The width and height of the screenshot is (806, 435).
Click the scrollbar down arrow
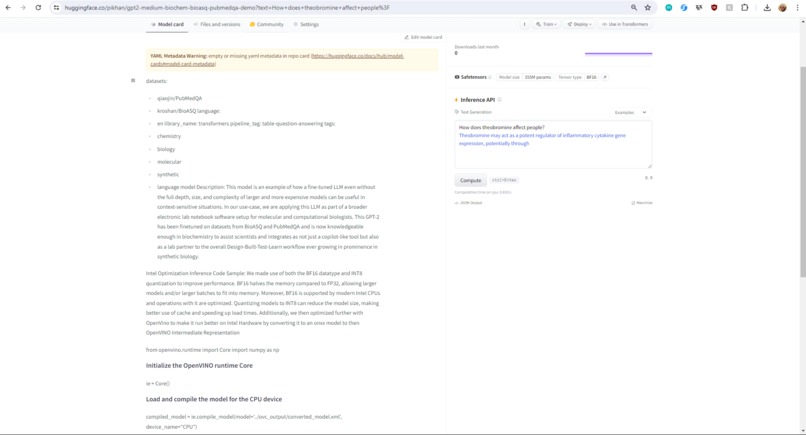pos(802,431)
